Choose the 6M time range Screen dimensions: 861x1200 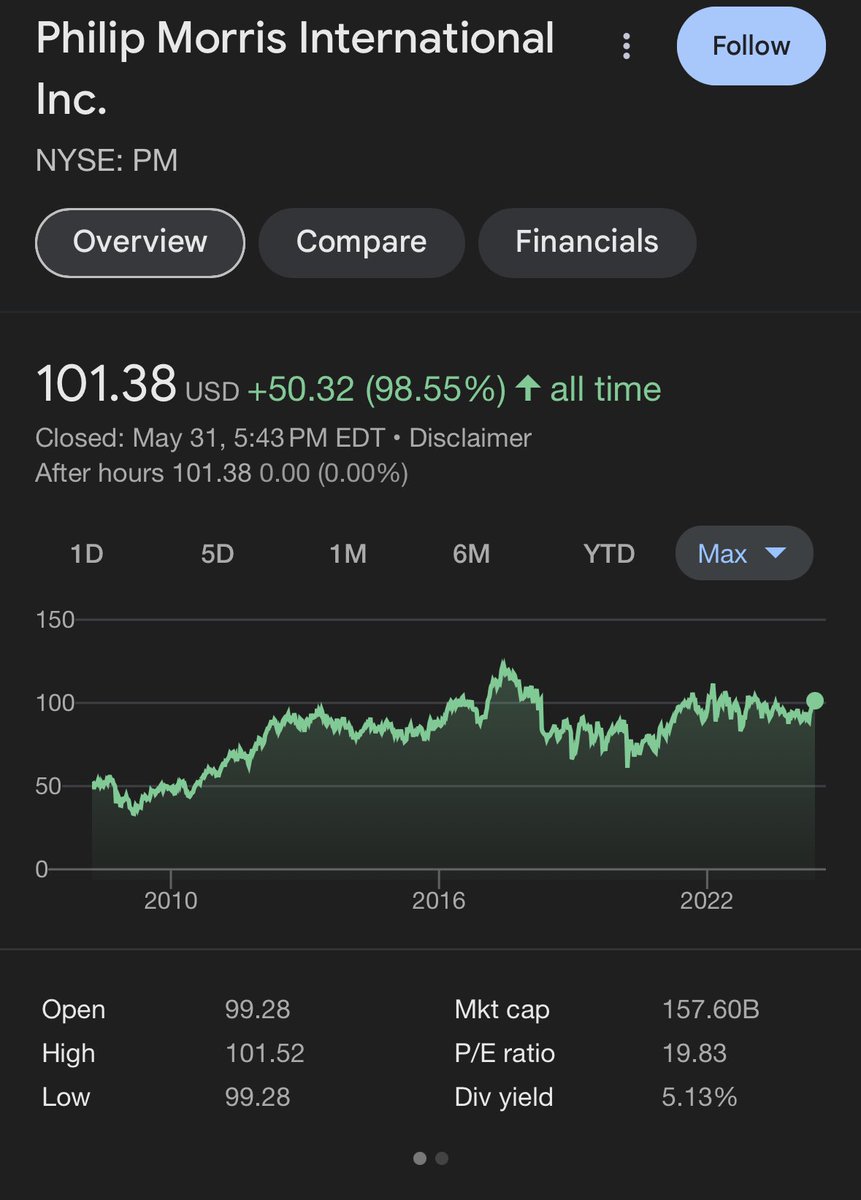click(471, 553)
